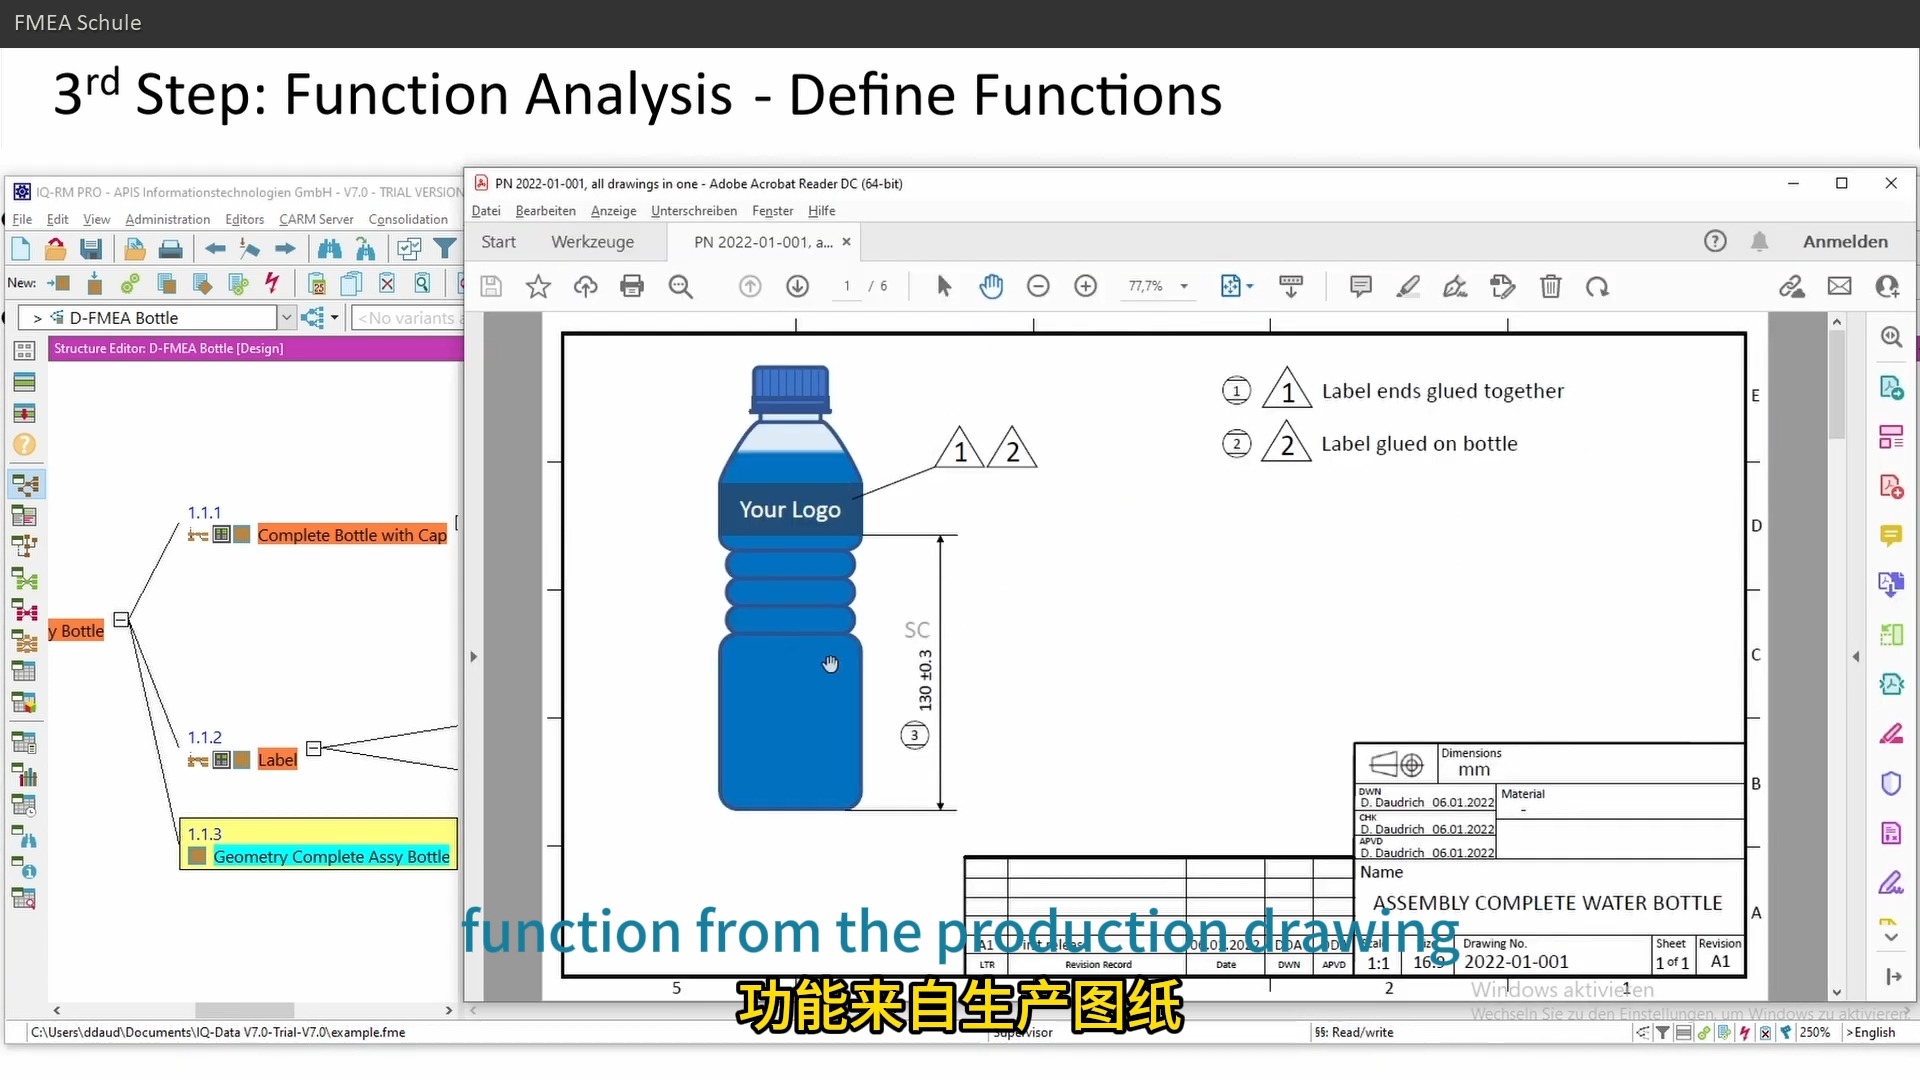This screenshot has width=1920, height=1080.
Task: Open the Highlight text tool in Acrobat
Action: [1409, 286]
